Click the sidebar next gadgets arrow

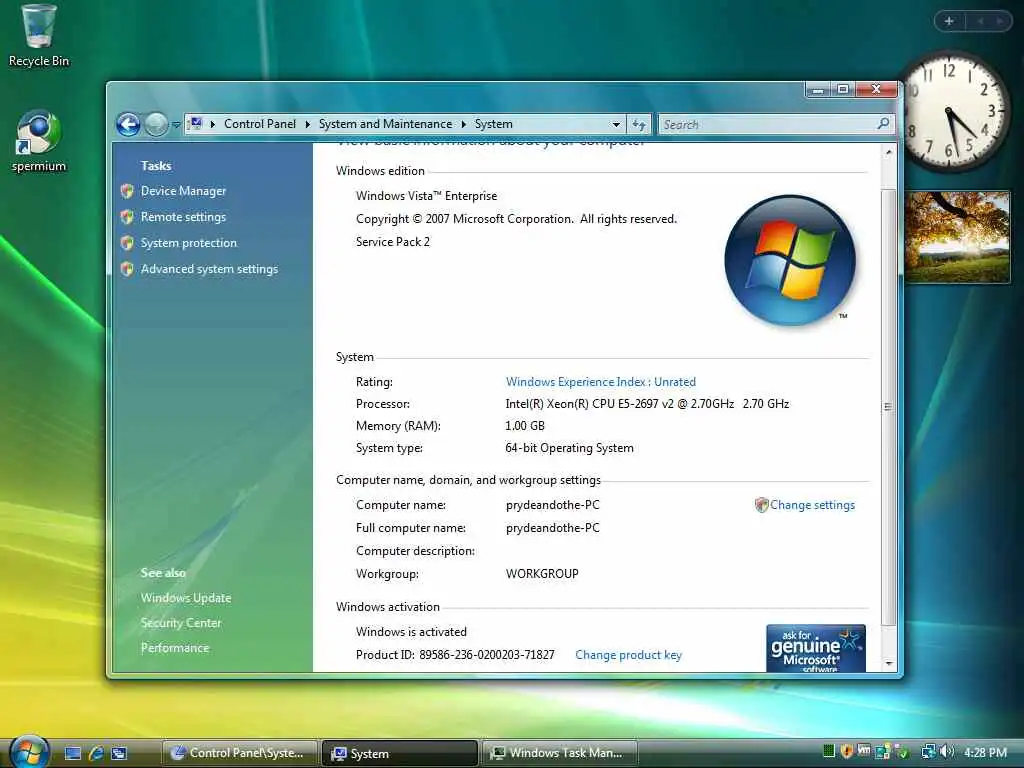click(1000, 21)
